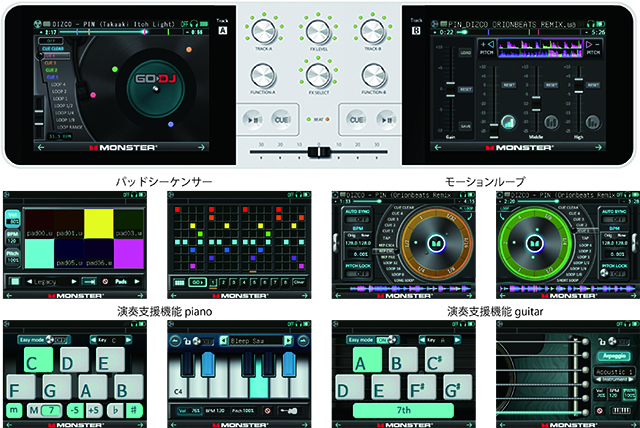
Task: Tap the Track A play/pause hardware button
Action: click(x=252, y=120)
